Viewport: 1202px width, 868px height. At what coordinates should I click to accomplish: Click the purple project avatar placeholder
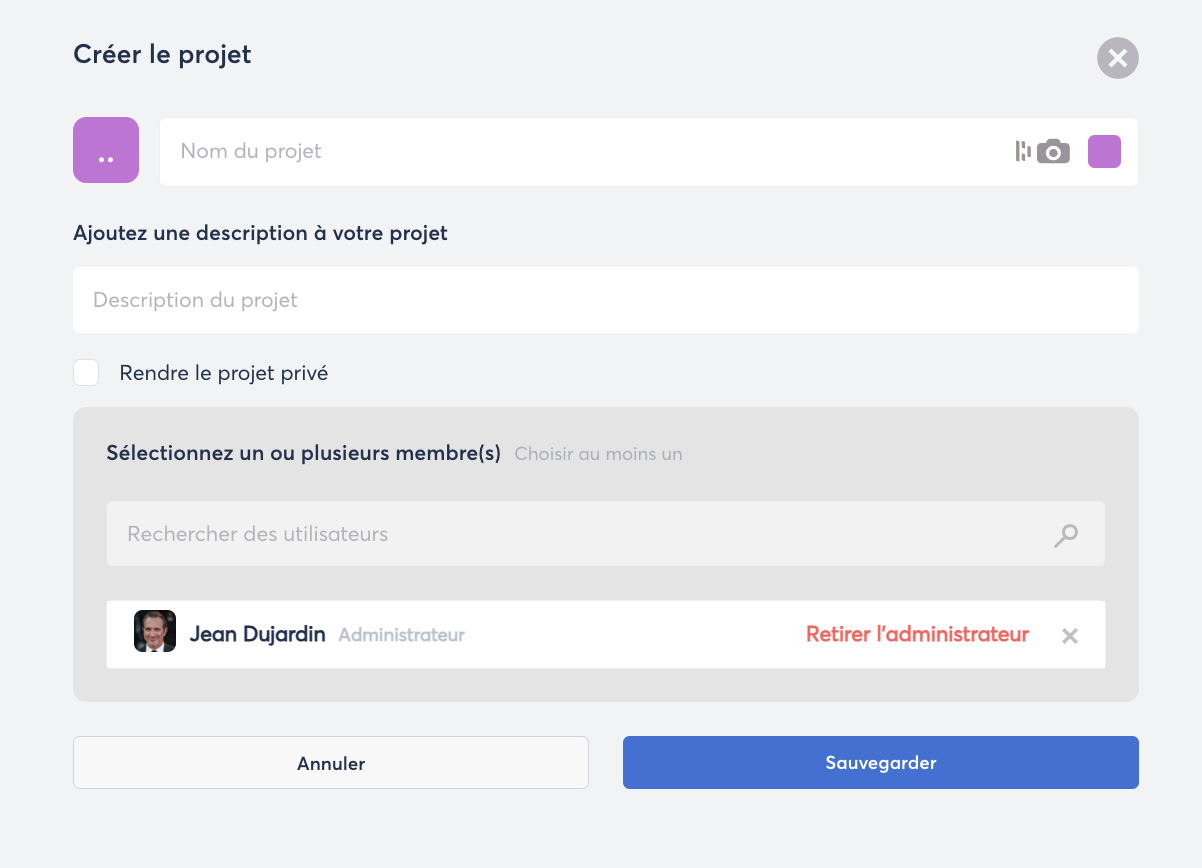tap(106, 151)
